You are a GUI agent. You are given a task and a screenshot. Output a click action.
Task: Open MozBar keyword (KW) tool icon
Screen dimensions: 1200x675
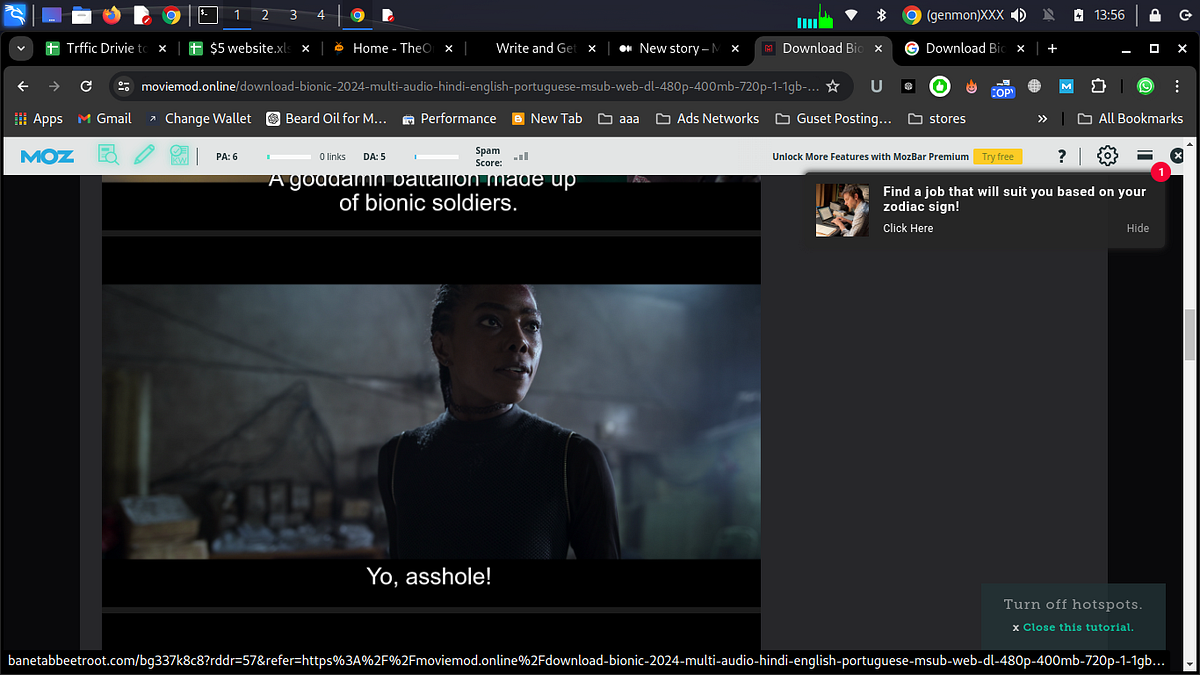point(180,155)
